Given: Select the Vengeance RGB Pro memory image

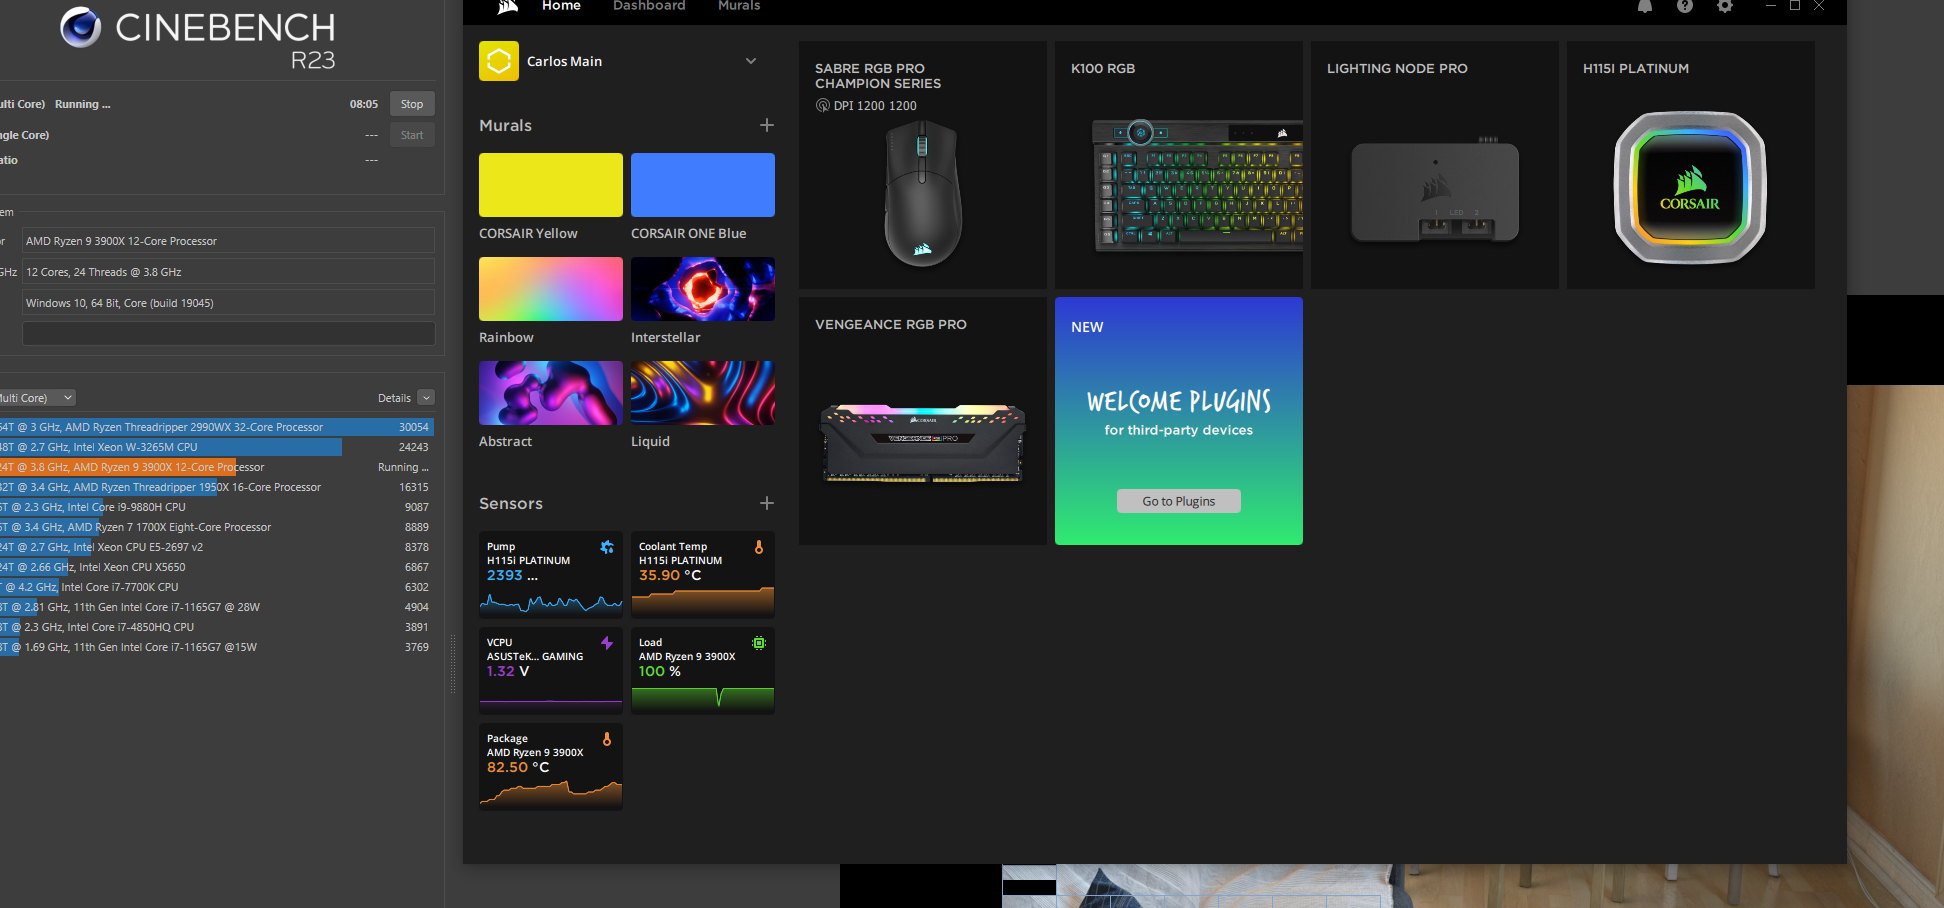Looking at the screenshot, I should point(923,443).
